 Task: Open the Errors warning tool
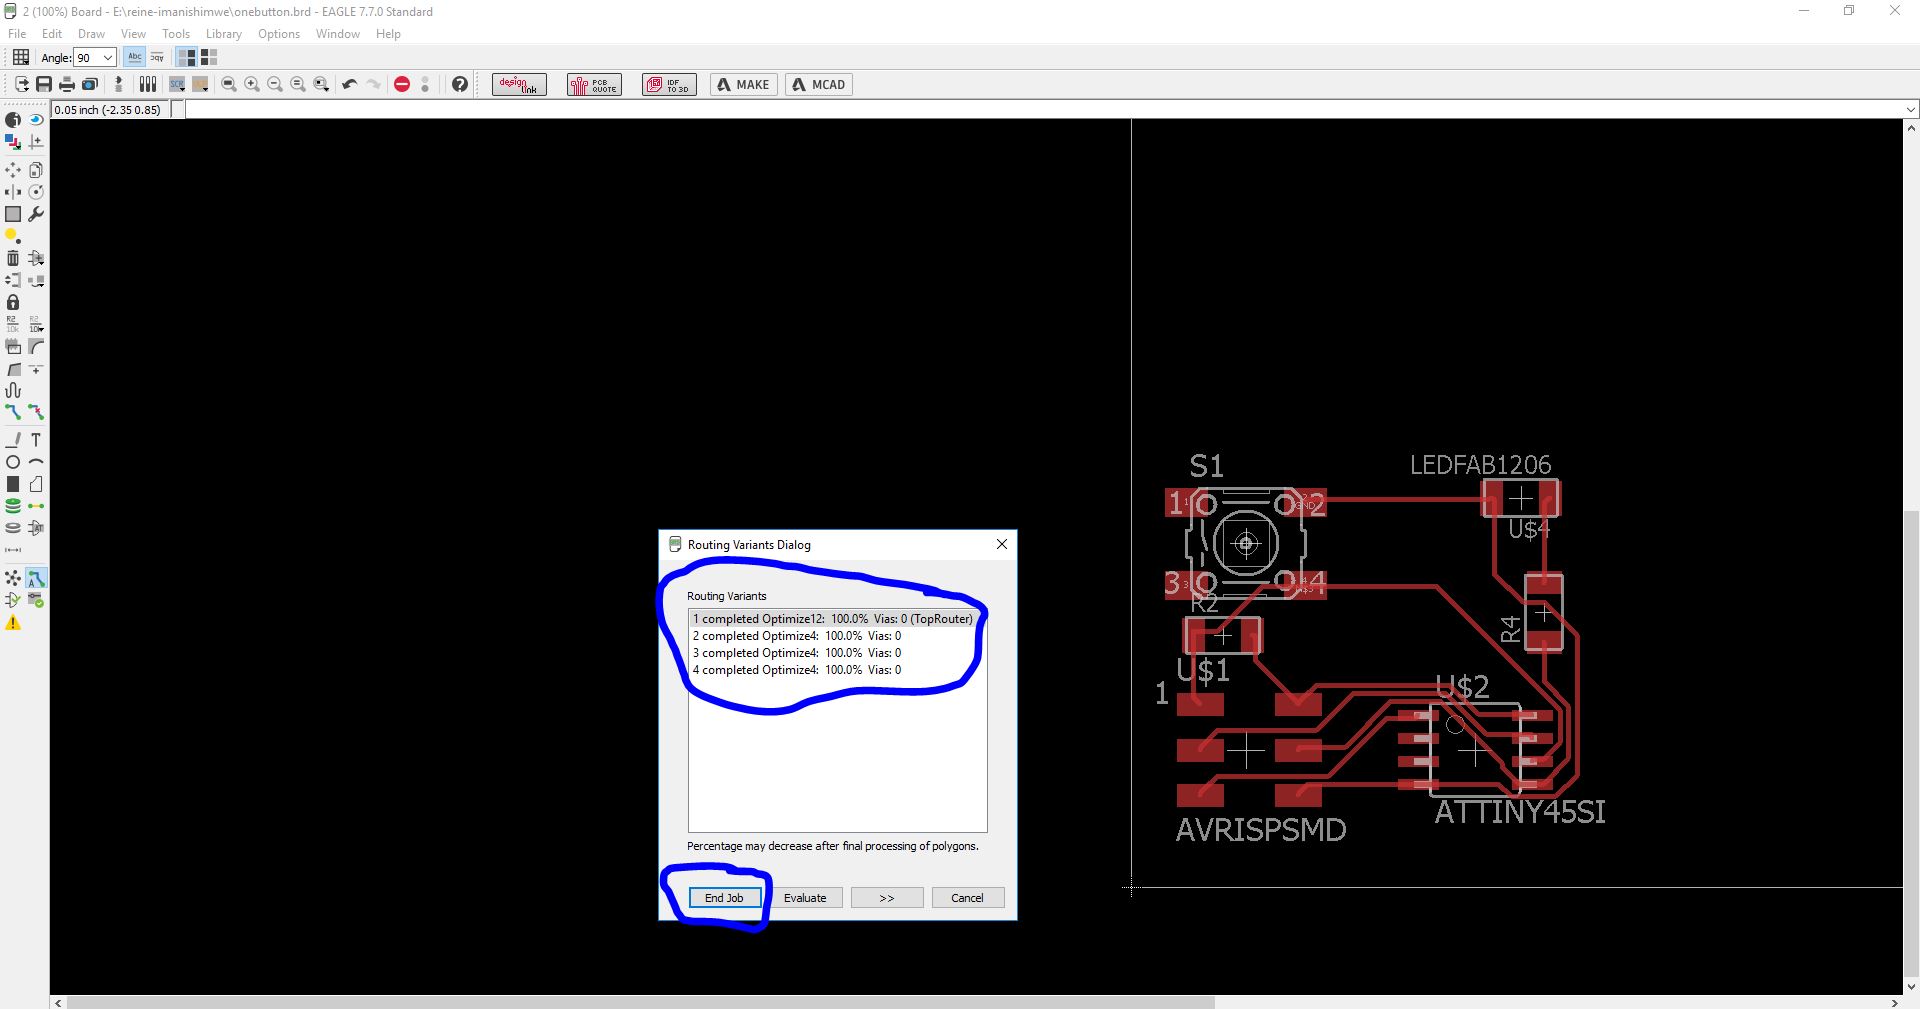13,623
